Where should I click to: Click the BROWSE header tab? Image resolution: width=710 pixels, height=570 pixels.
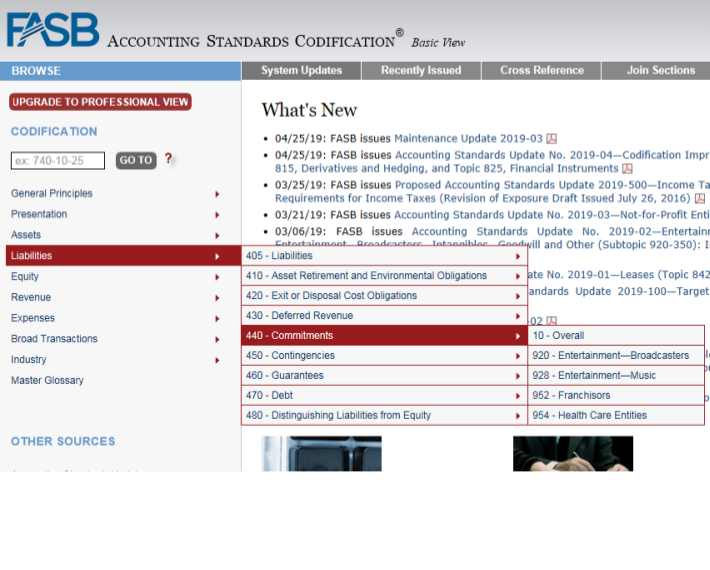click(120, 71)
